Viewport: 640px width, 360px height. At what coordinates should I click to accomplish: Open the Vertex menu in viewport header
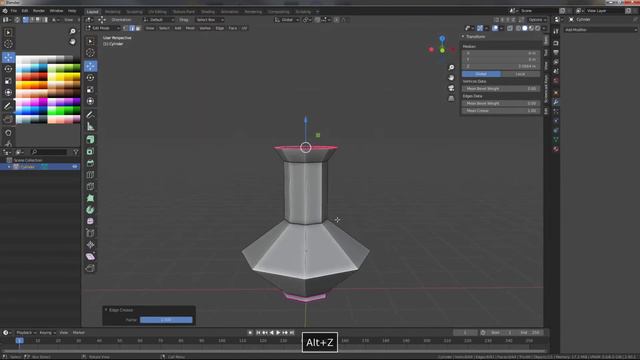[205, 28]
